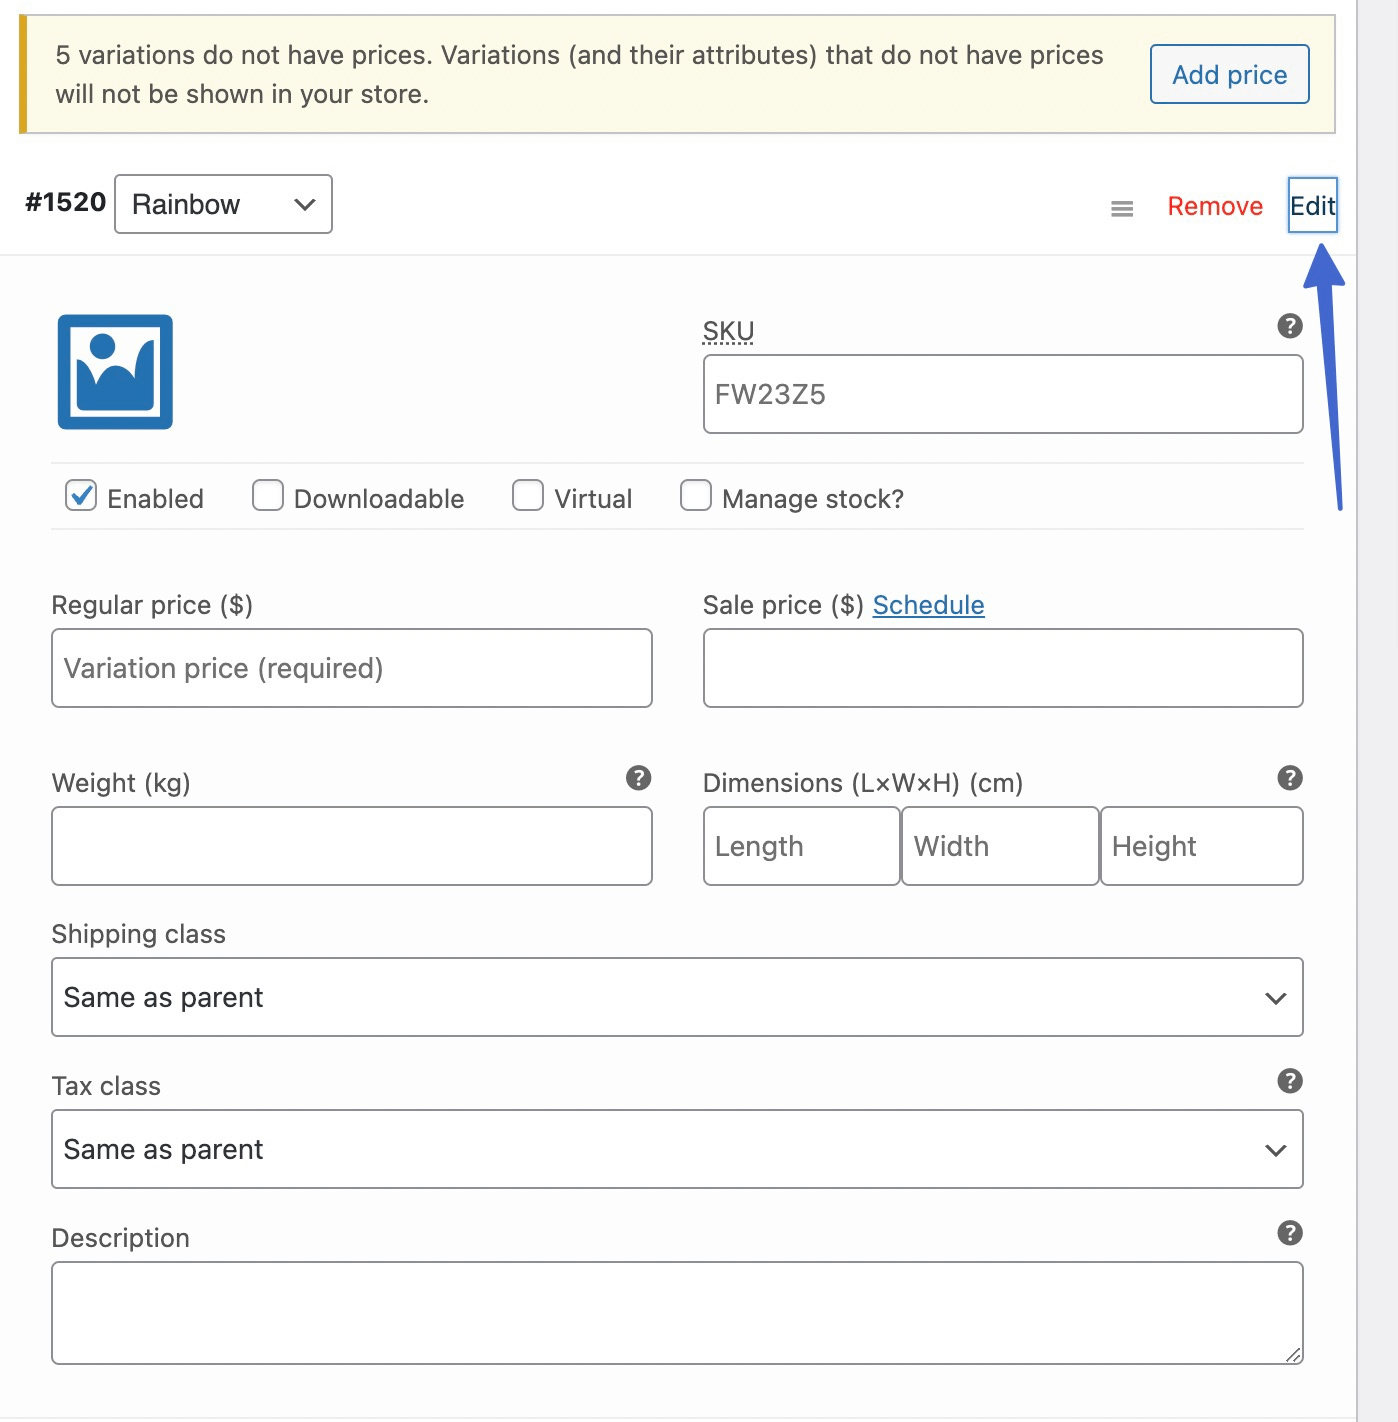1398x1422 pixels.
Task: Click the Description help question mark icon
Action: coord(1289,1233)
